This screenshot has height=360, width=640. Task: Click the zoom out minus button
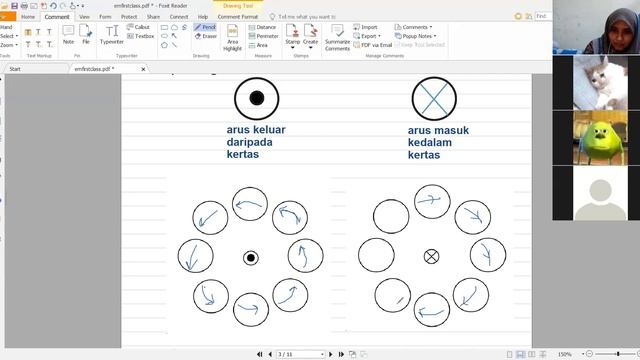point(589,354)
